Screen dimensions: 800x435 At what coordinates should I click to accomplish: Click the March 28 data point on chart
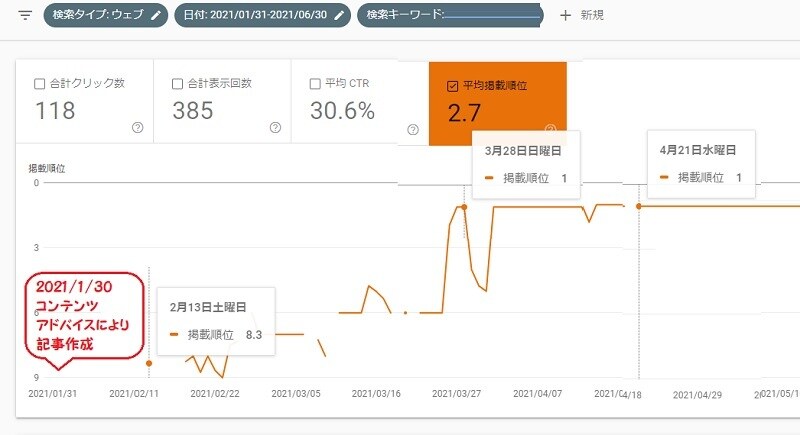(x=464, y=207)
